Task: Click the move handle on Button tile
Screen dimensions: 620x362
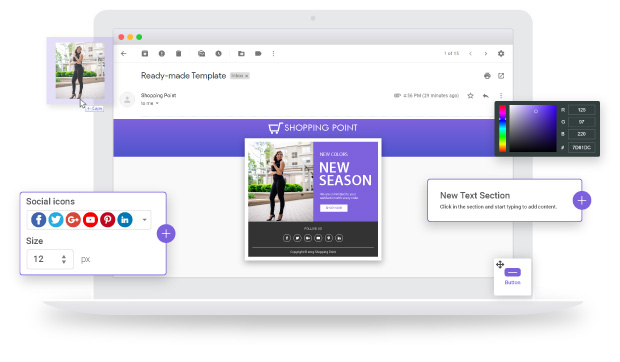Action: click(500, 264)
